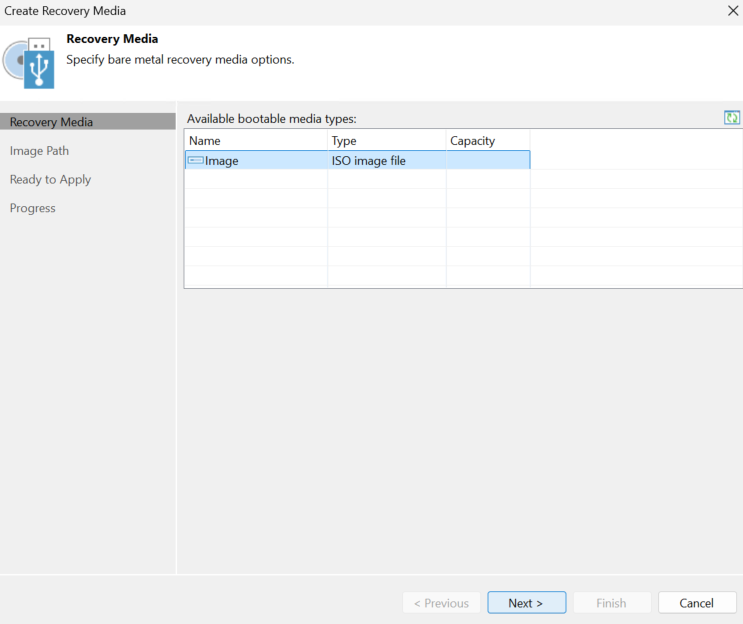The width and height of the screenshot is (743, 624).
Task: Click the Cancel button
Action: tap(697, 603)
